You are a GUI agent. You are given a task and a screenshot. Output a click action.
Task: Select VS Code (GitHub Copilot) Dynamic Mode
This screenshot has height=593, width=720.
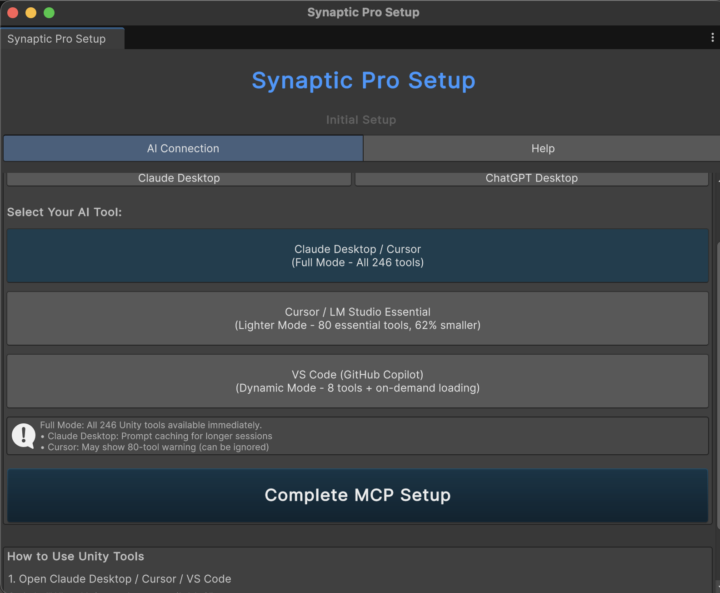tap(357, 381)
